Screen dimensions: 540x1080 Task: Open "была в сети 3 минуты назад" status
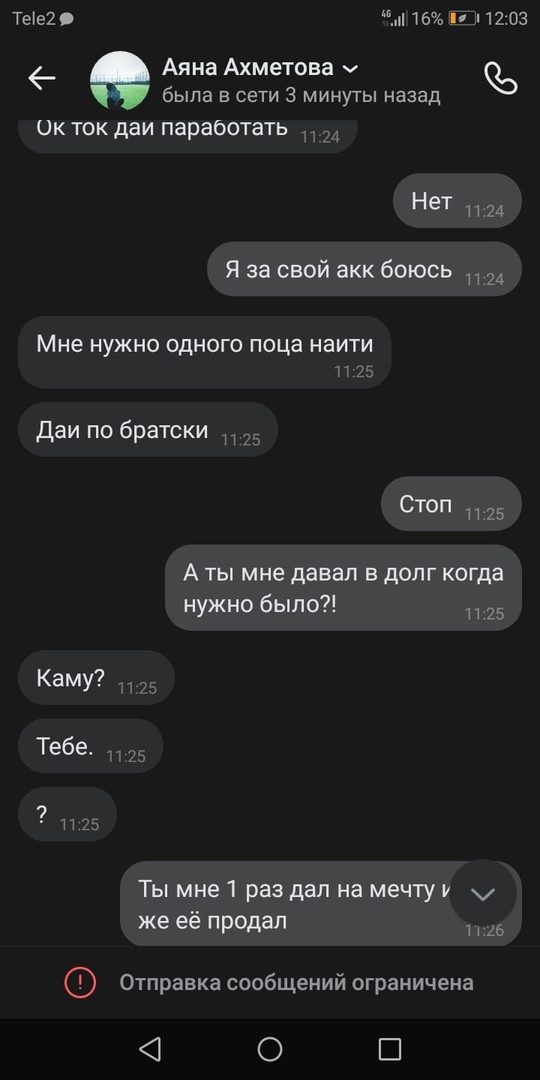(301, 95)
